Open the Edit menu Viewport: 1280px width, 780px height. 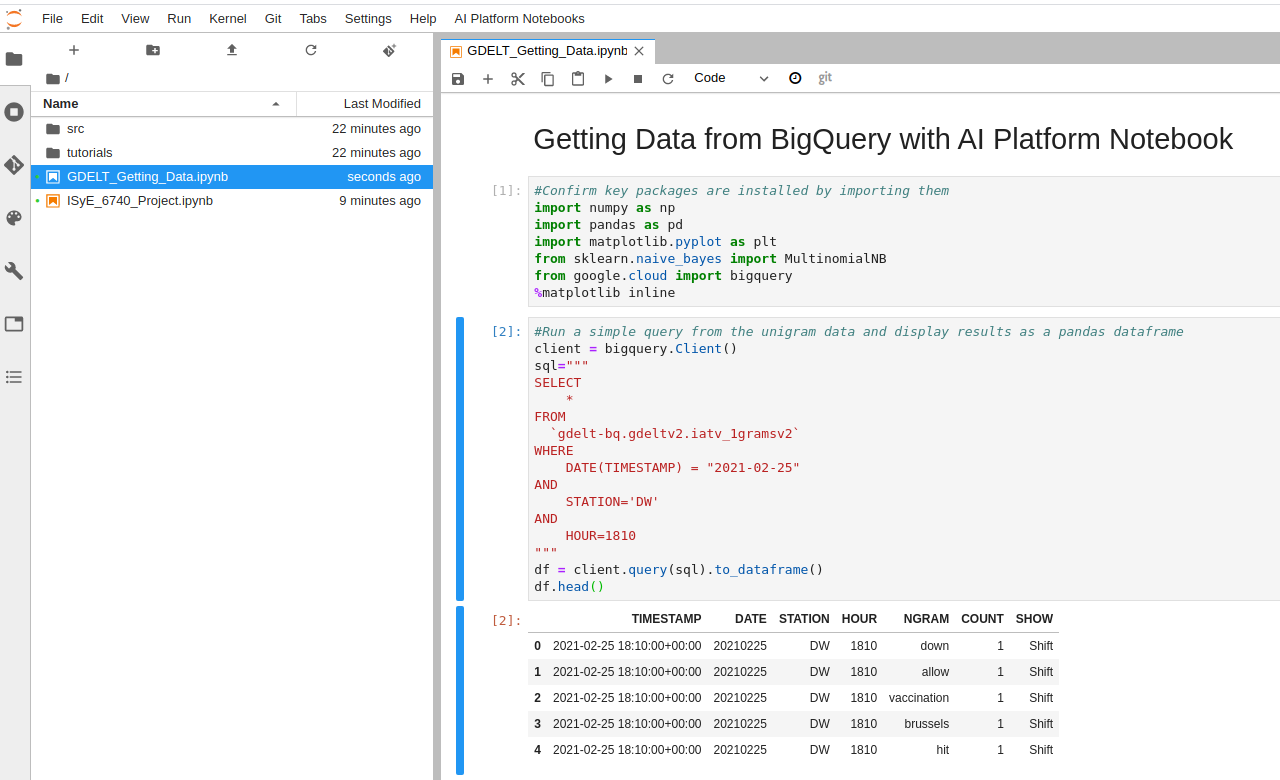tap(92, 18)
